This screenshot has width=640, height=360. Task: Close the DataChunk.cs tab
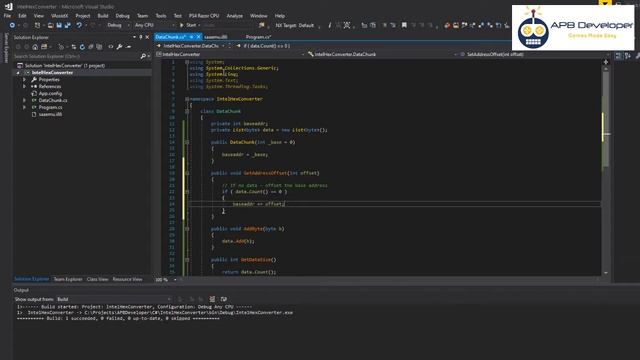(x=199, y=37)
